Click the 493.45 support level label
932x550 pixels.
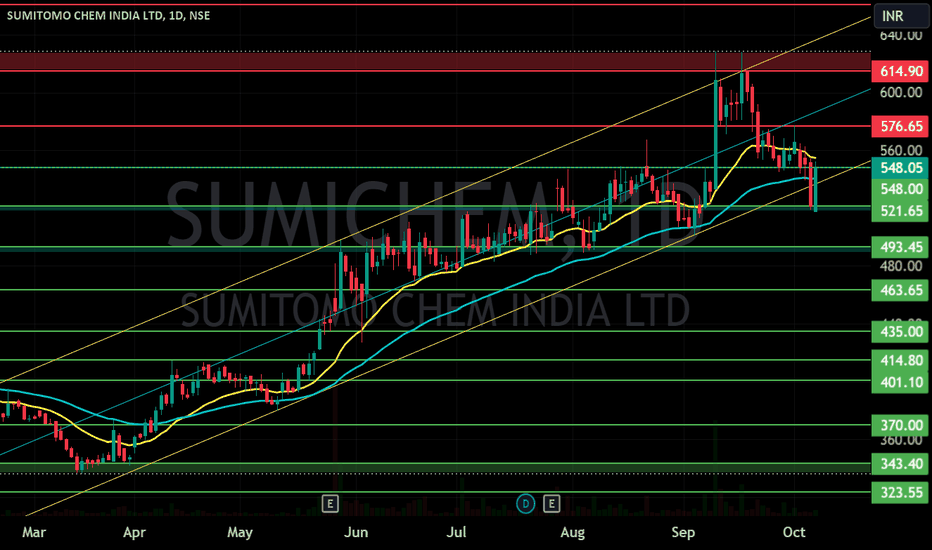coord(900,247)
